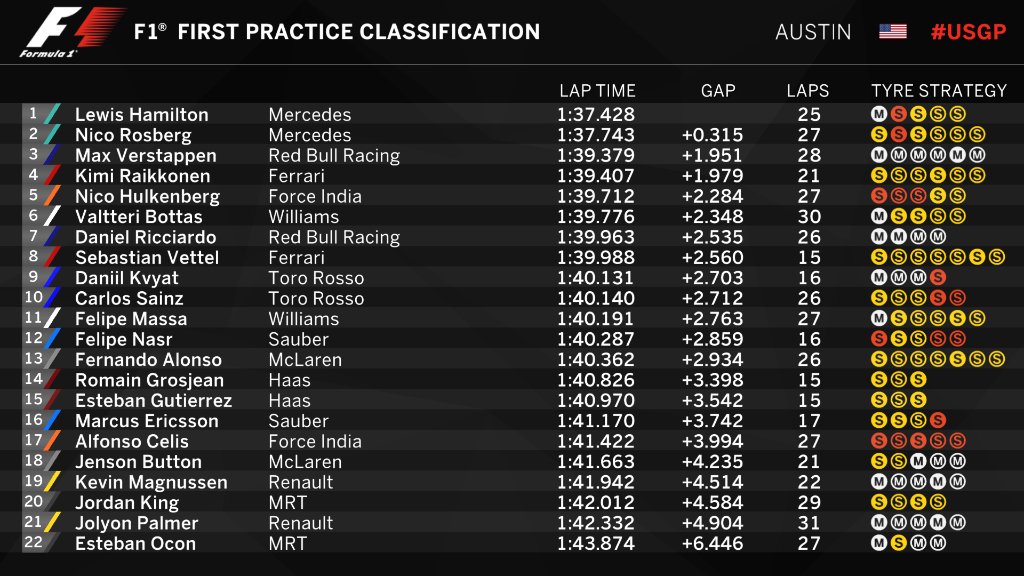
Task: Select the LAP TIME column header
Action: [598, 91]
